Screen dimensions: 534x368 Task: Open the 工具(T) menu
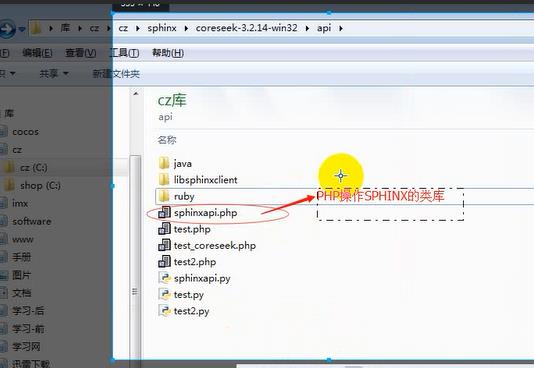(x=124, y=53)
